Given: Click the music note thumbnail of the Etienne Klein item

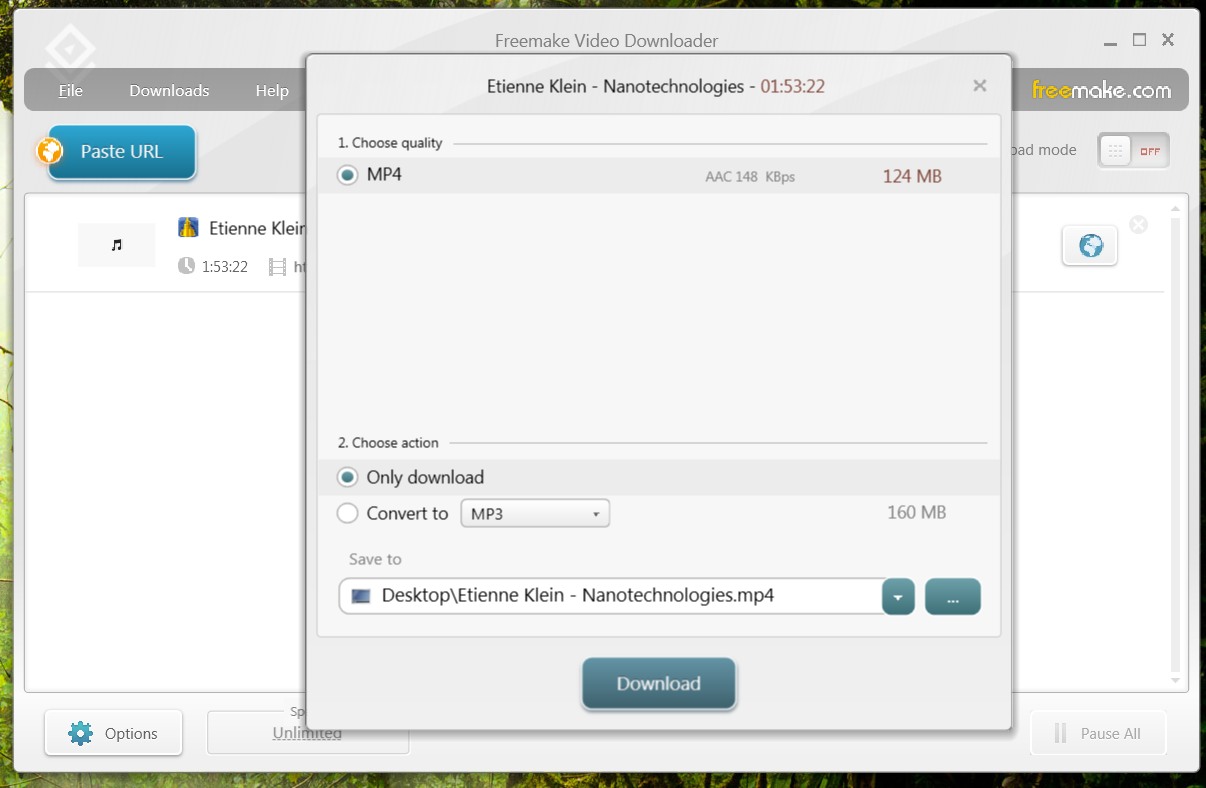Looking at the screenshot, I should click(117, 245).
